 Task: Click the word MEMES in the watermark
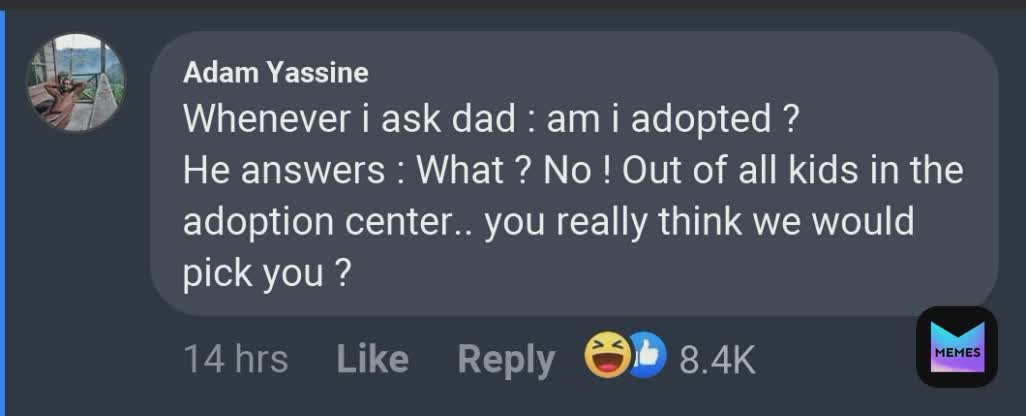point(957,356)
